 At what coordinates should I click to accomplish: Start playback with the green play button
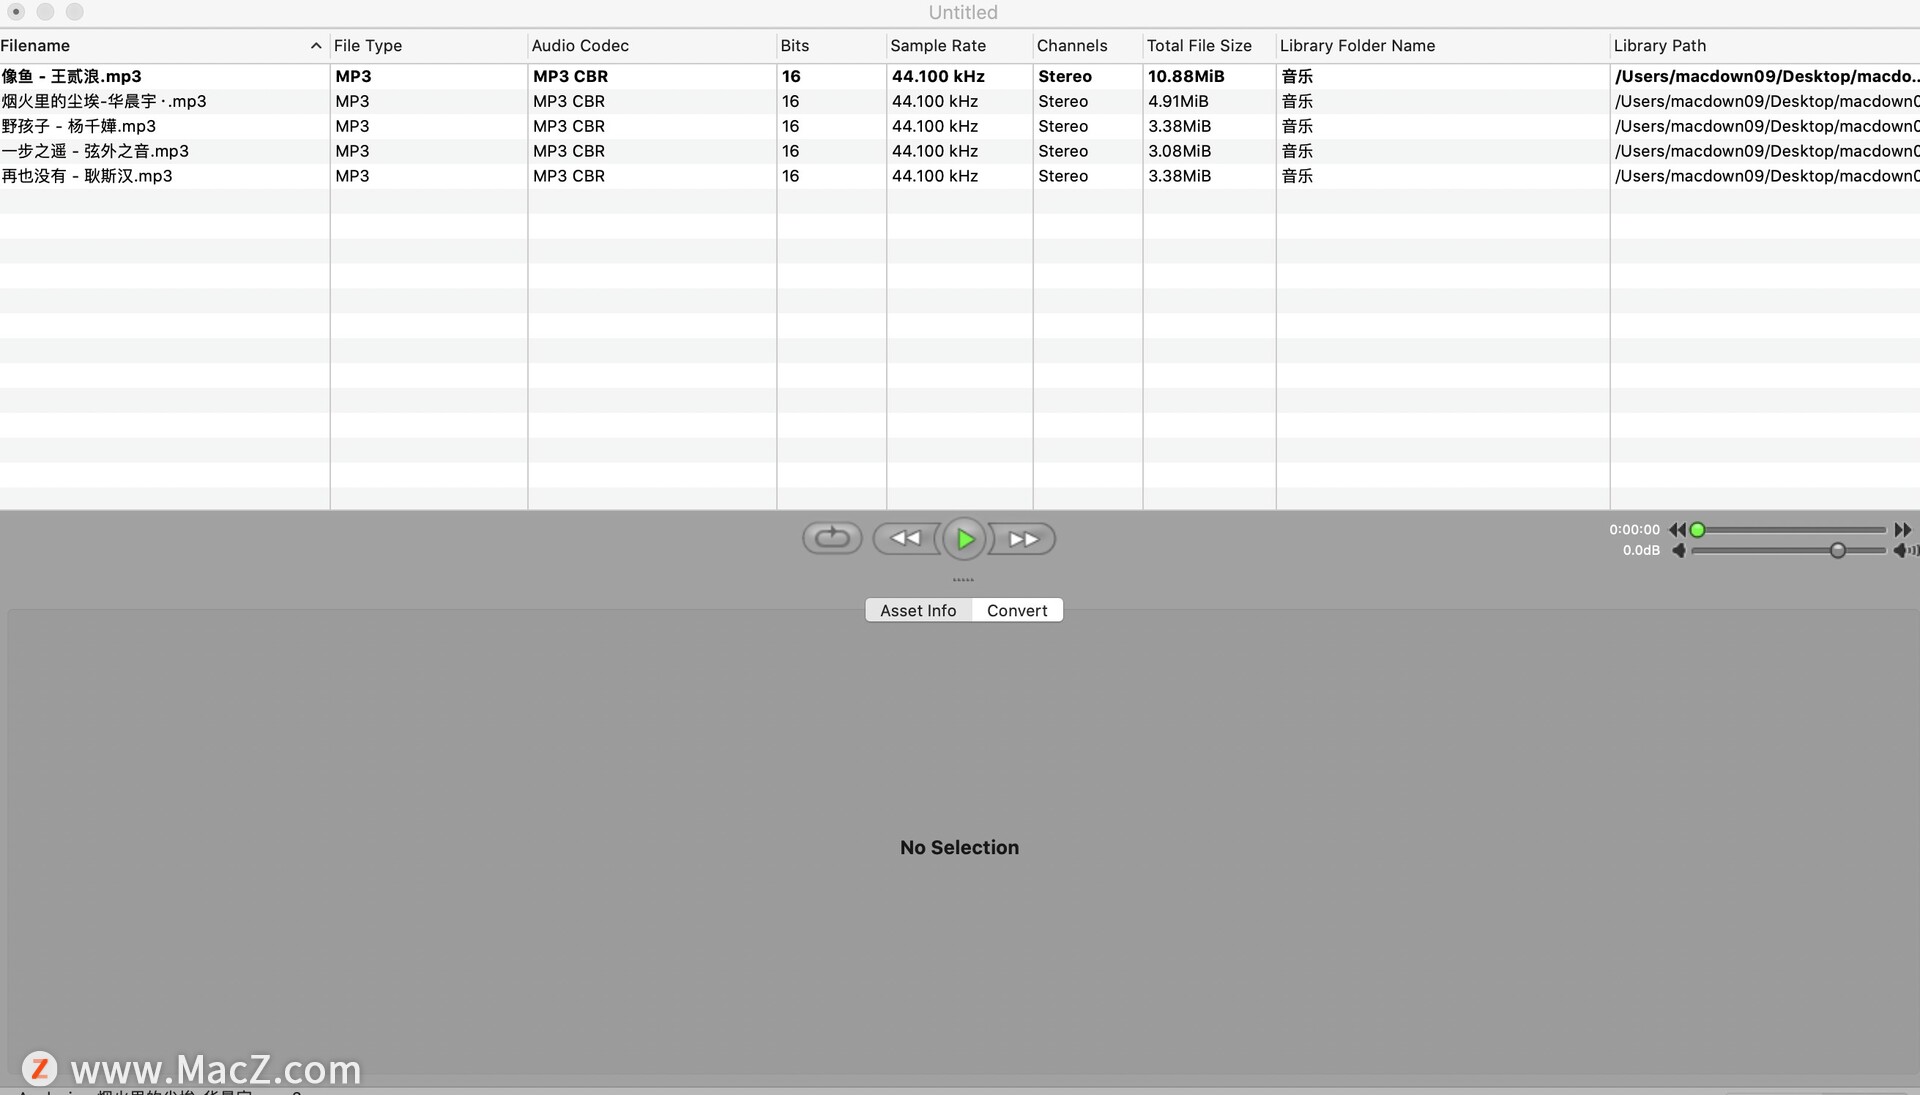965,539
